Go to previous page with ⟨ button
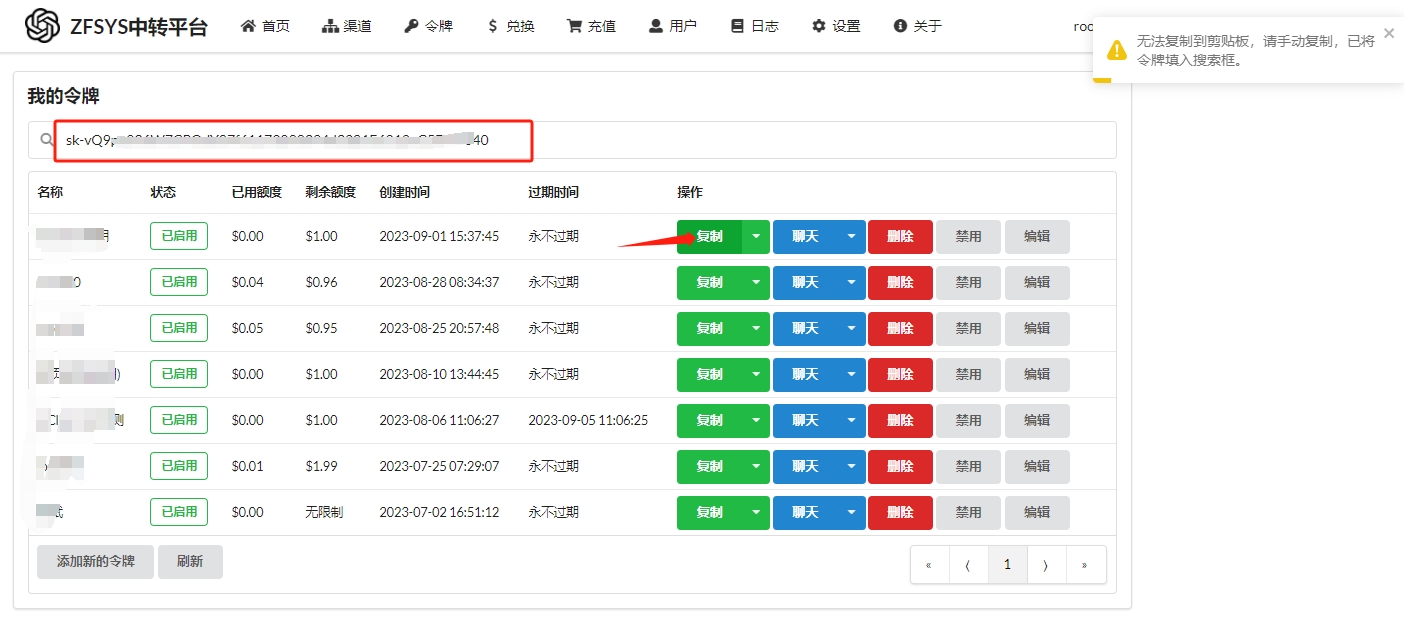The width and height of the screenshot is (1404, 624). (968, 565)
